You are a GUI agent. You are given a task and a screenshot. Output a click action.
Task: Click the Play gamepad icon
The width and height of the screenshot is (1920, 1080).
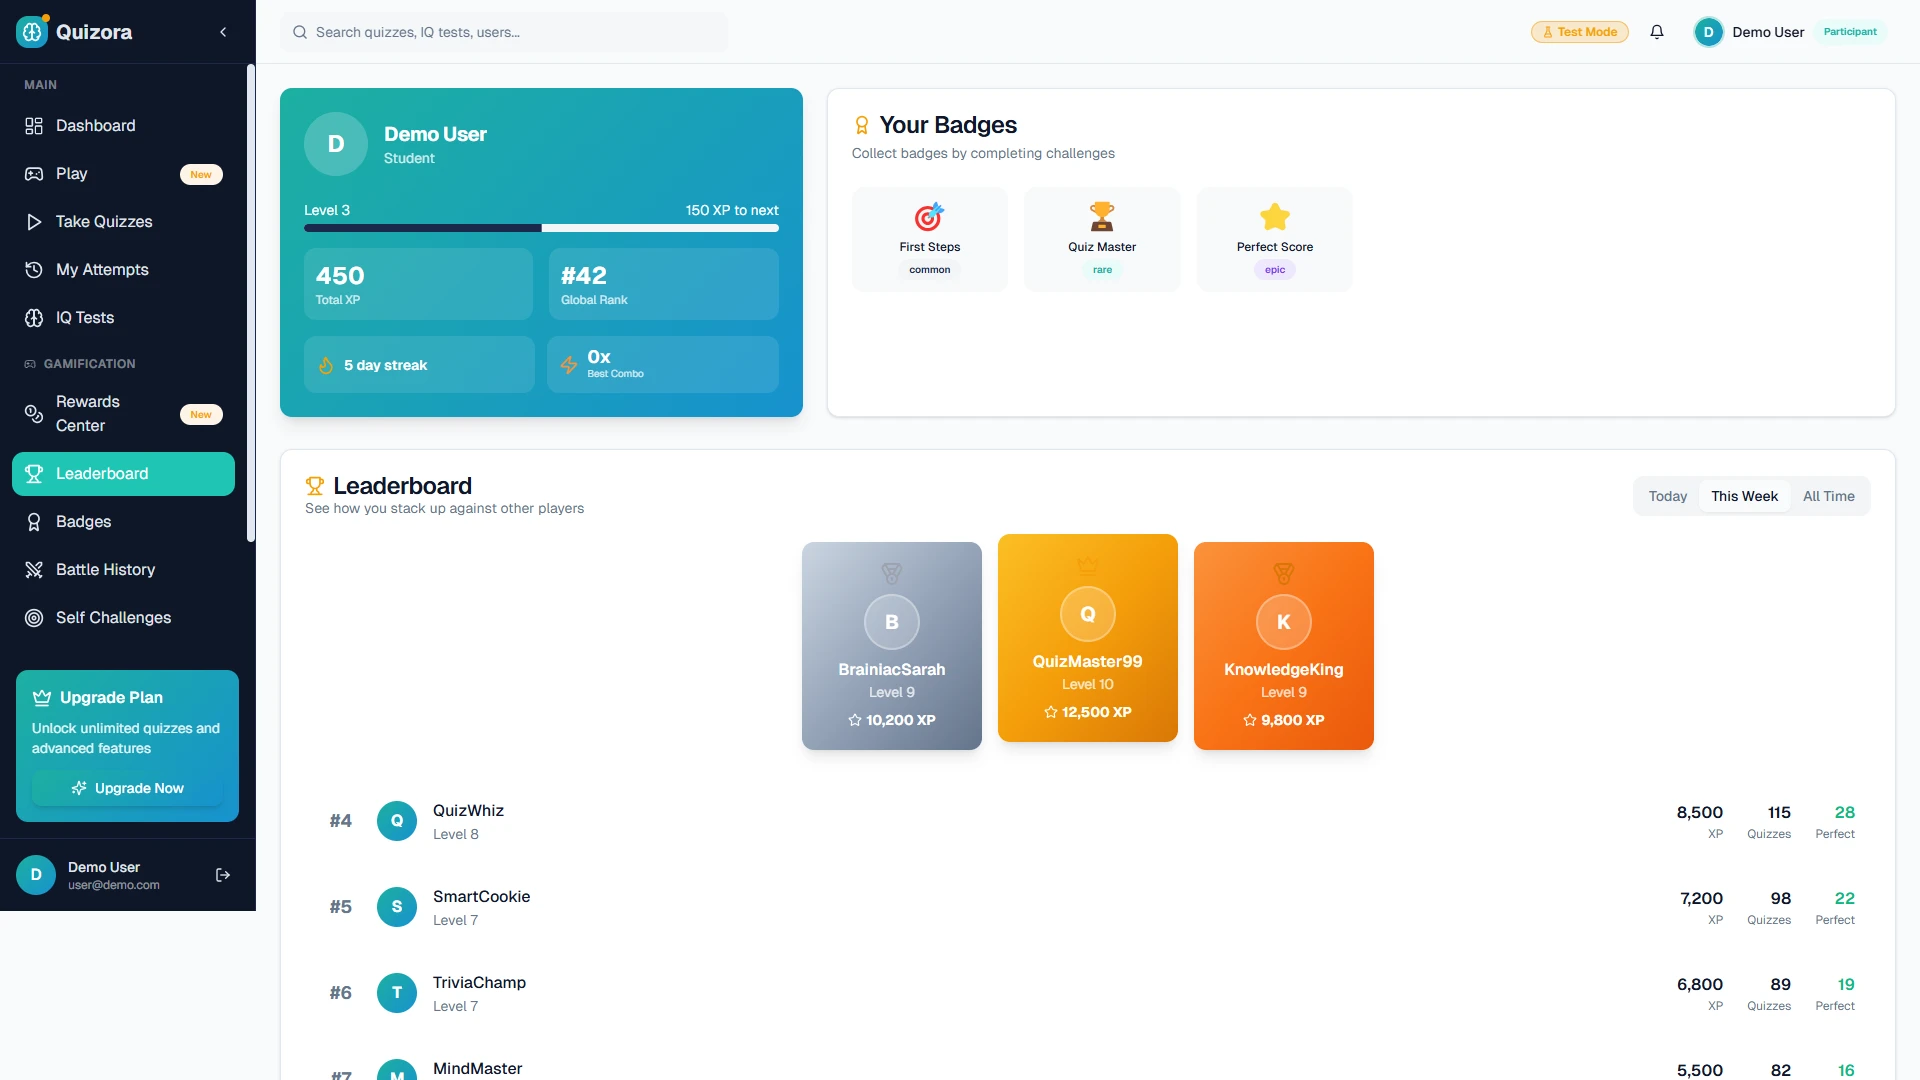tap(34, 174)
